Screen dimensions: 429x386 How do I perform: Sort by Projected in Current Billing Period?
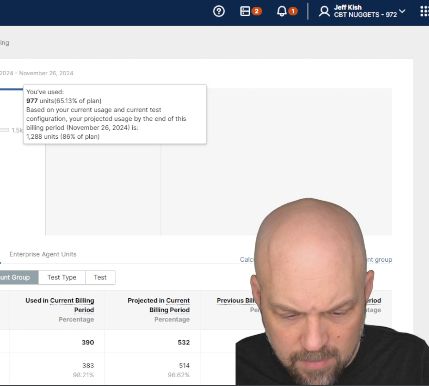click(159, 305)
